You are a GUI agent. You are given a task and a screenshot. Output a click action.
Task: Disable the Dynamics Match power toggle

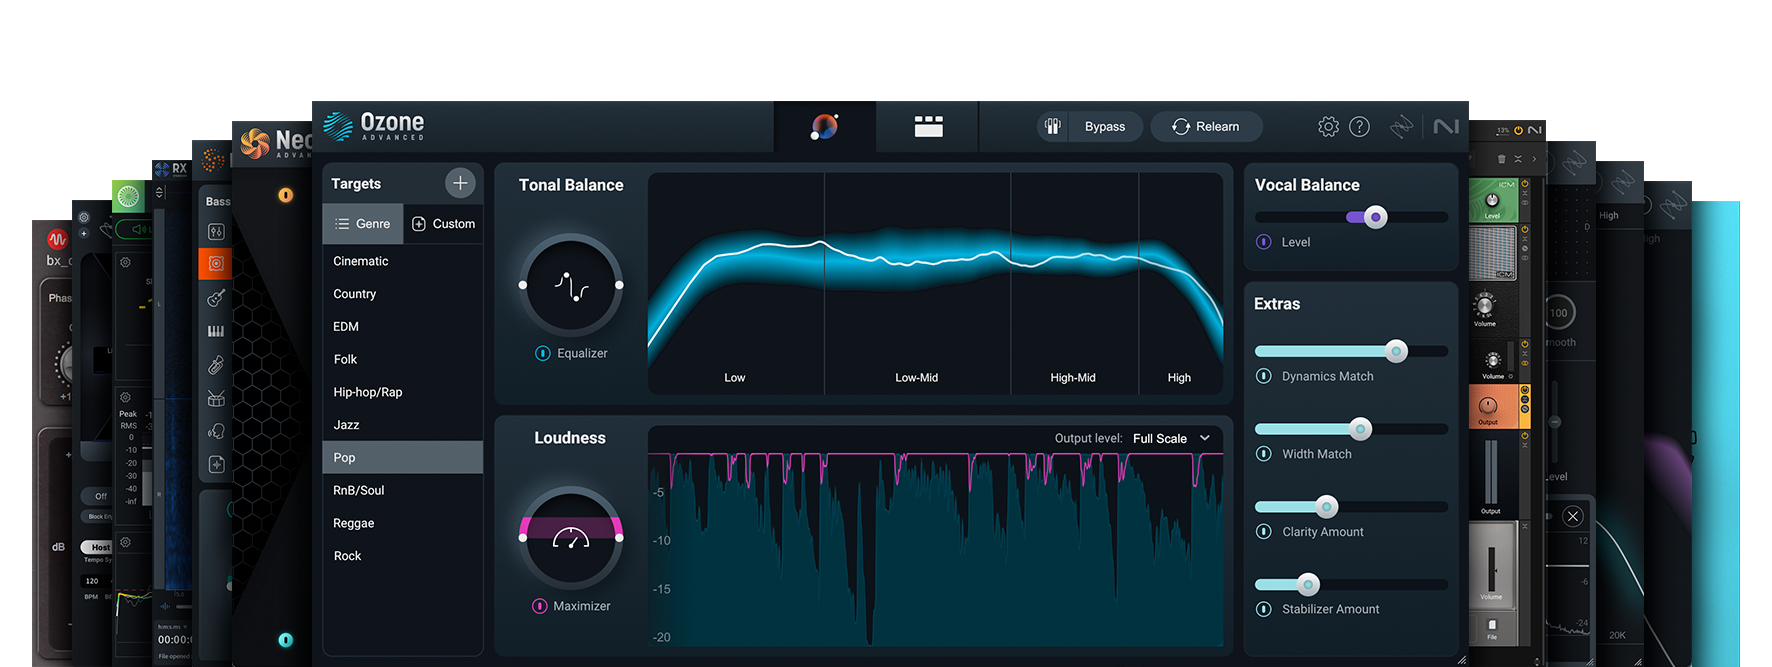click(1264, 376)
